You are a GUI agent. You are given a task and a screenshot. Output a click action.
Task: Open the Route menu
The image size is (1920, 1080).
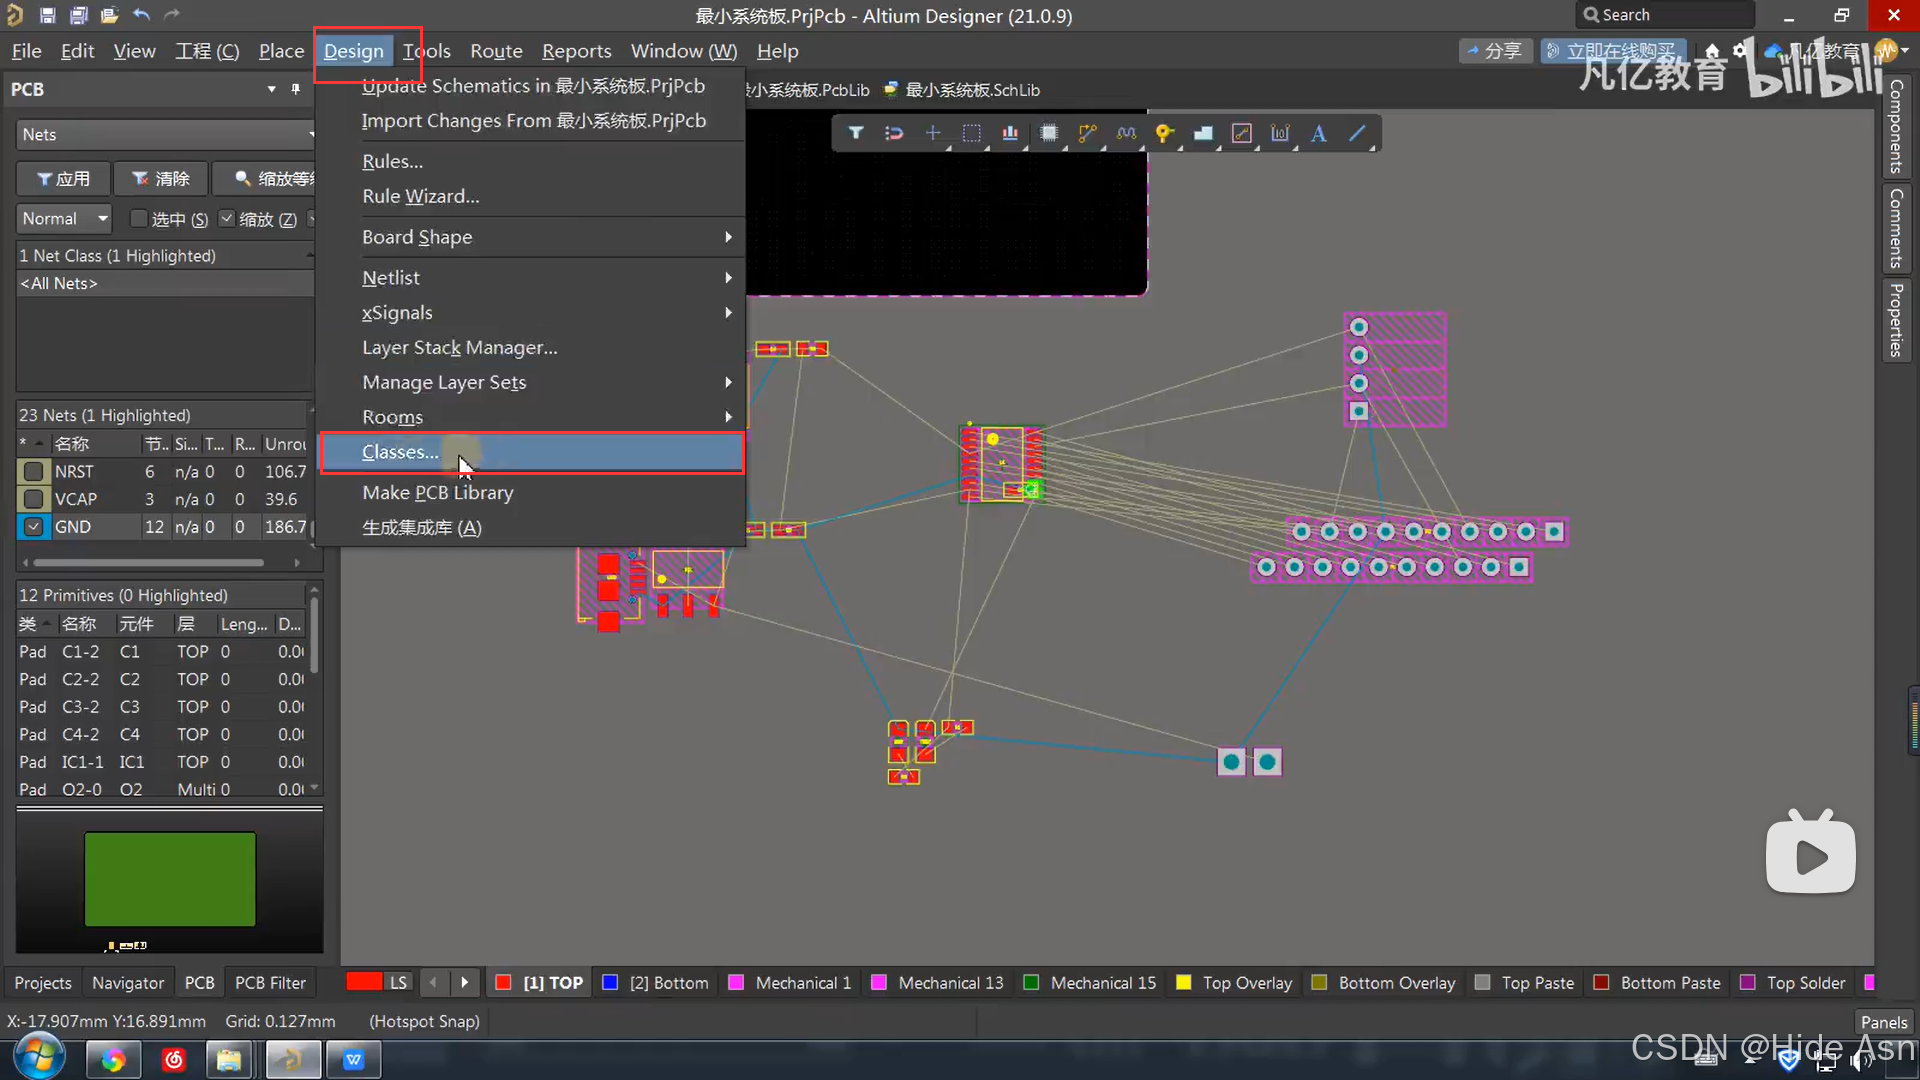496,51
